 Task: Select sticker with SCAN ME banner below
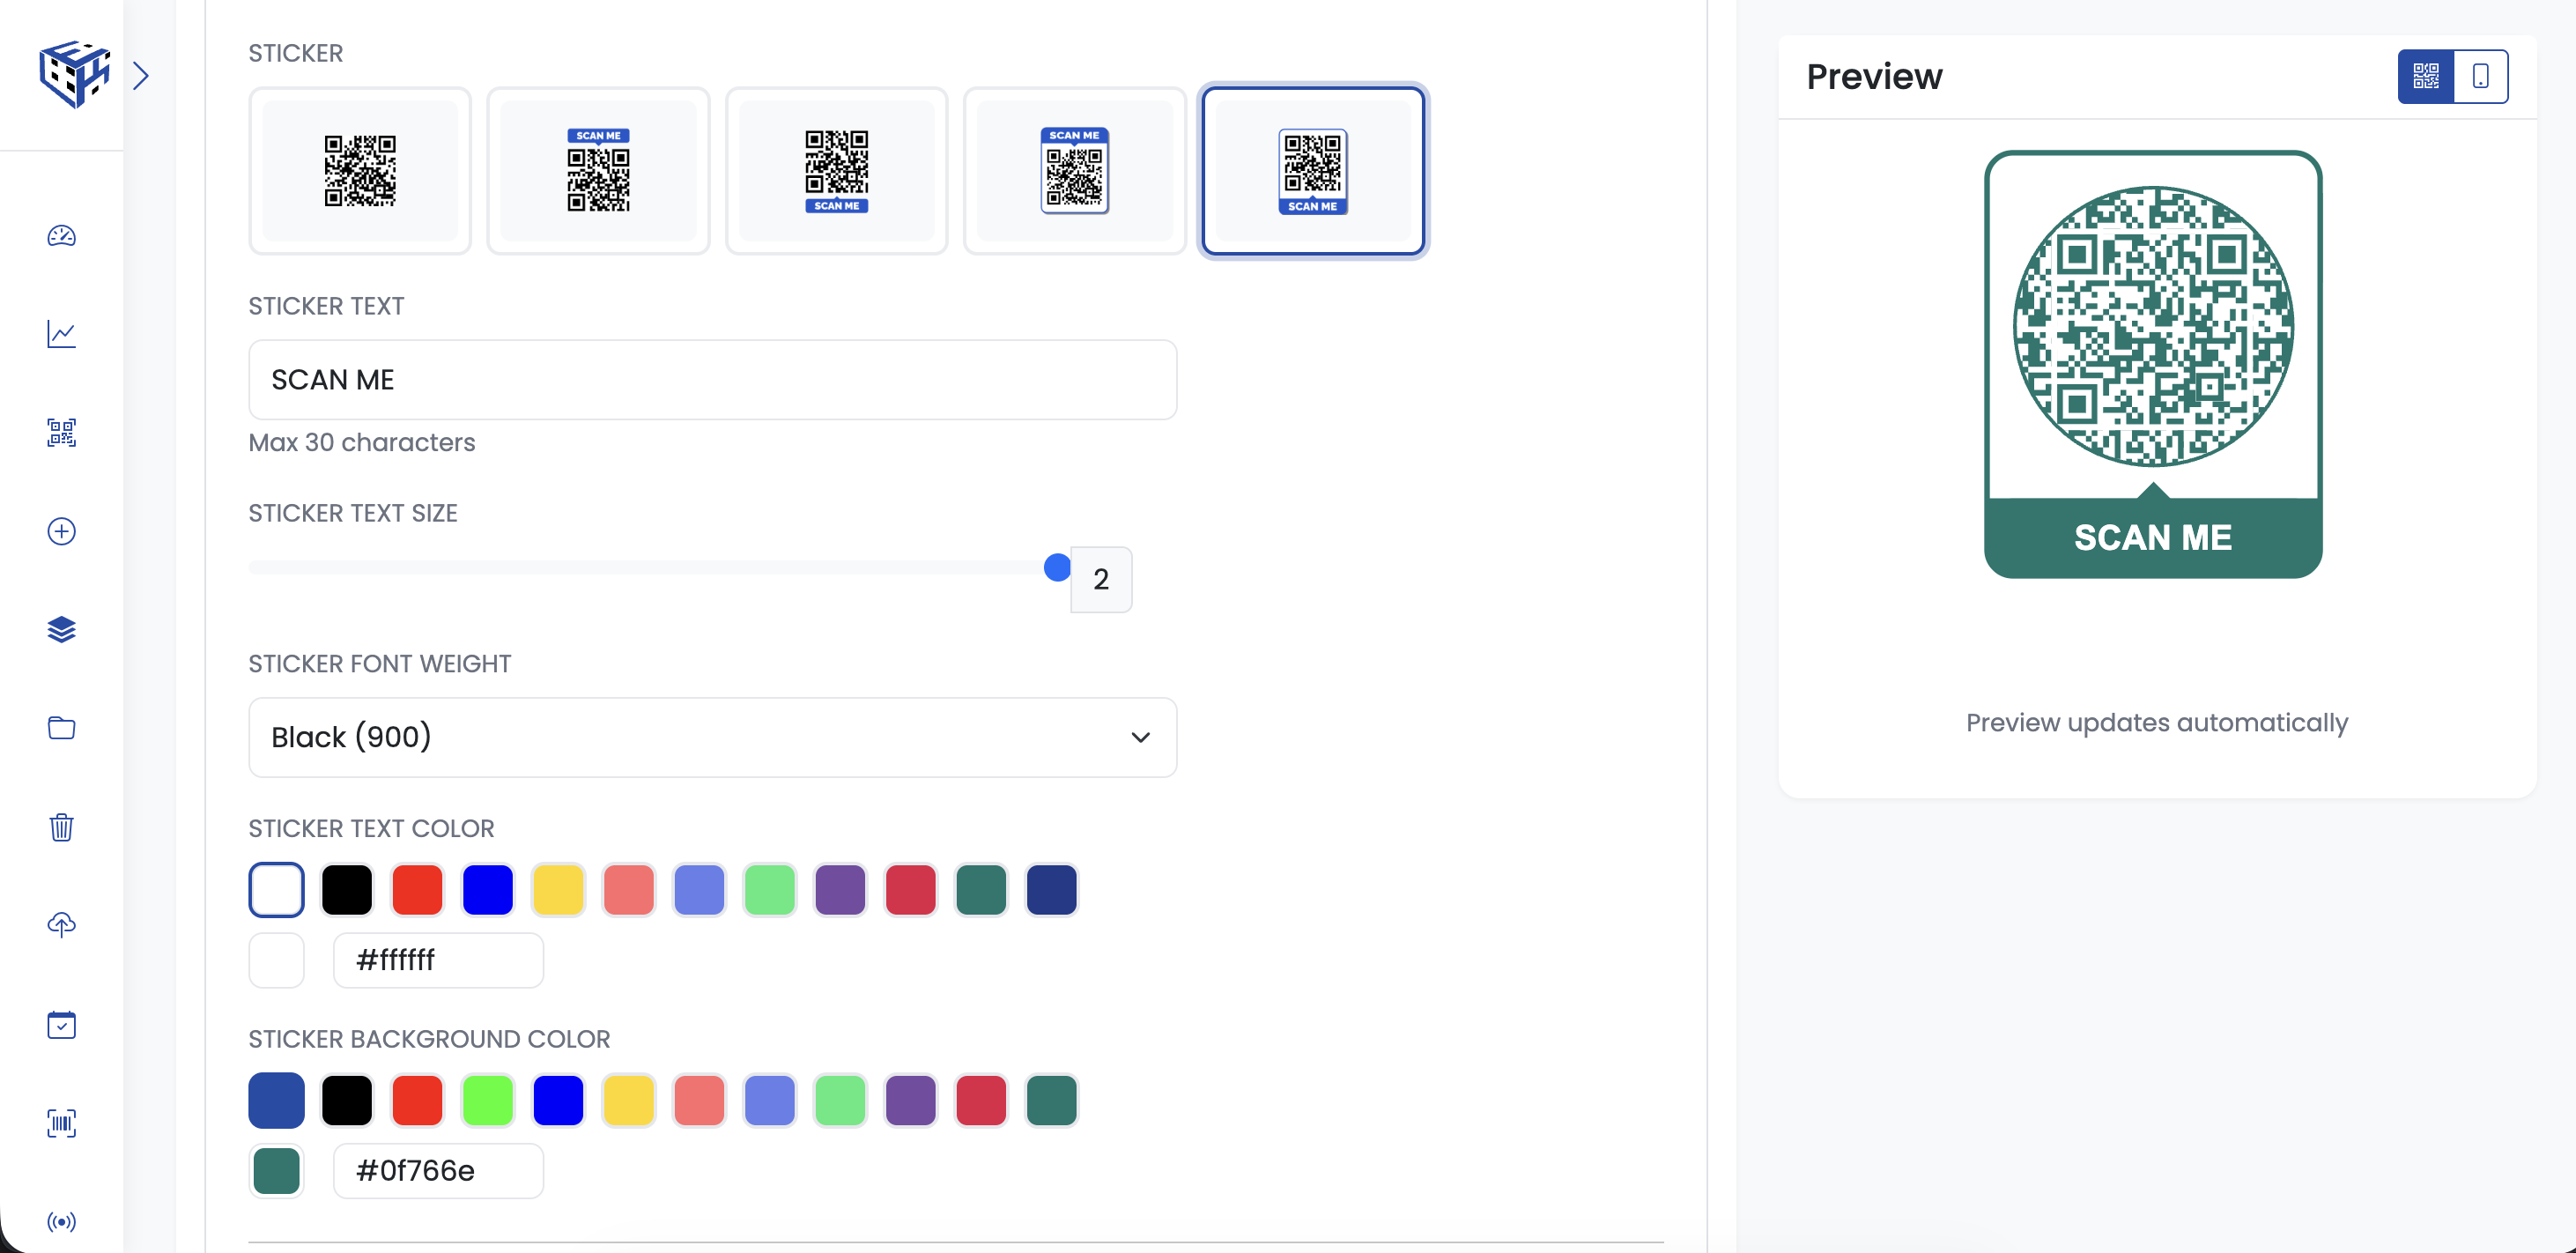coord(836,171)
